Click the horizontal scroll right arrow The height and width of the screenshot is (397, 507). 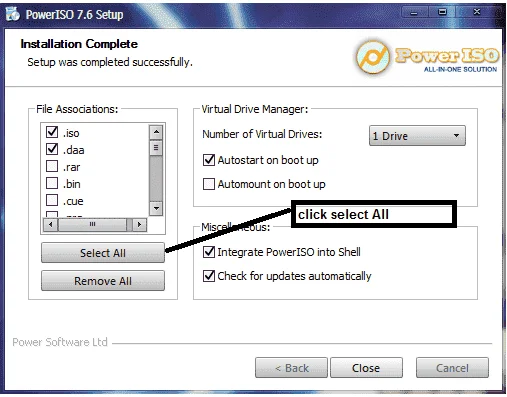139,224
